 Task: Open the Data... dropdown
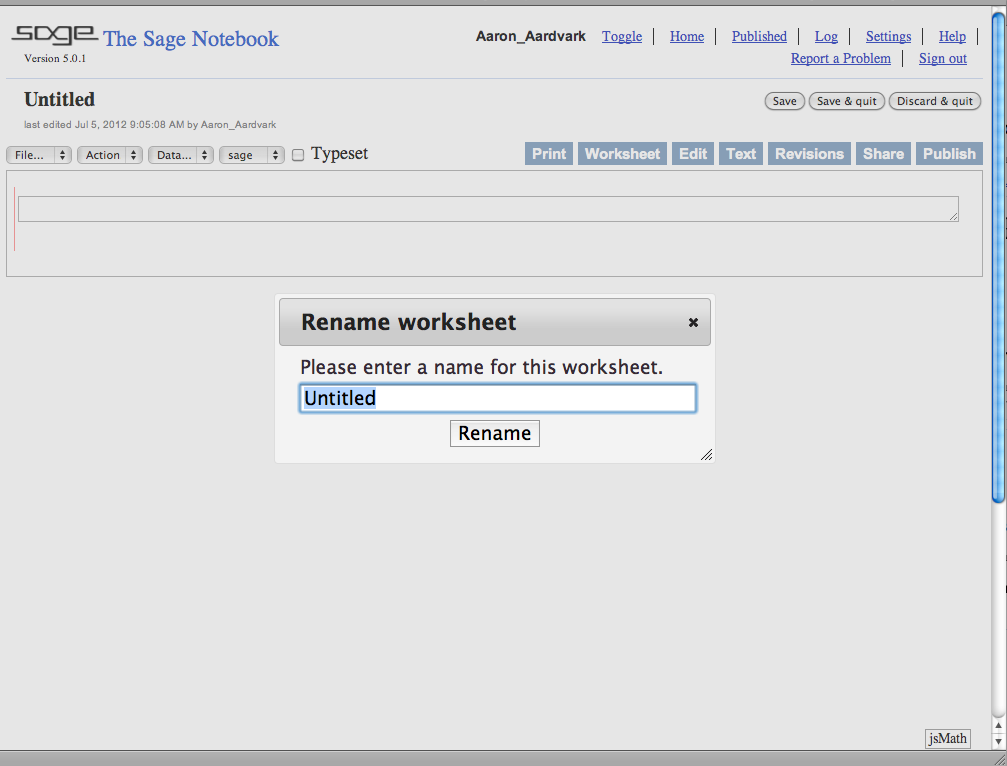tap(181, 155)
